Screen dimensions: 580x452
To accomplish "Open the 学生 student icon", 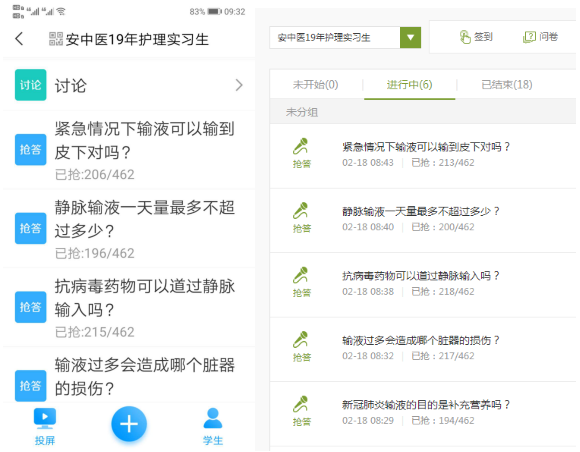I will coord(213,418).
